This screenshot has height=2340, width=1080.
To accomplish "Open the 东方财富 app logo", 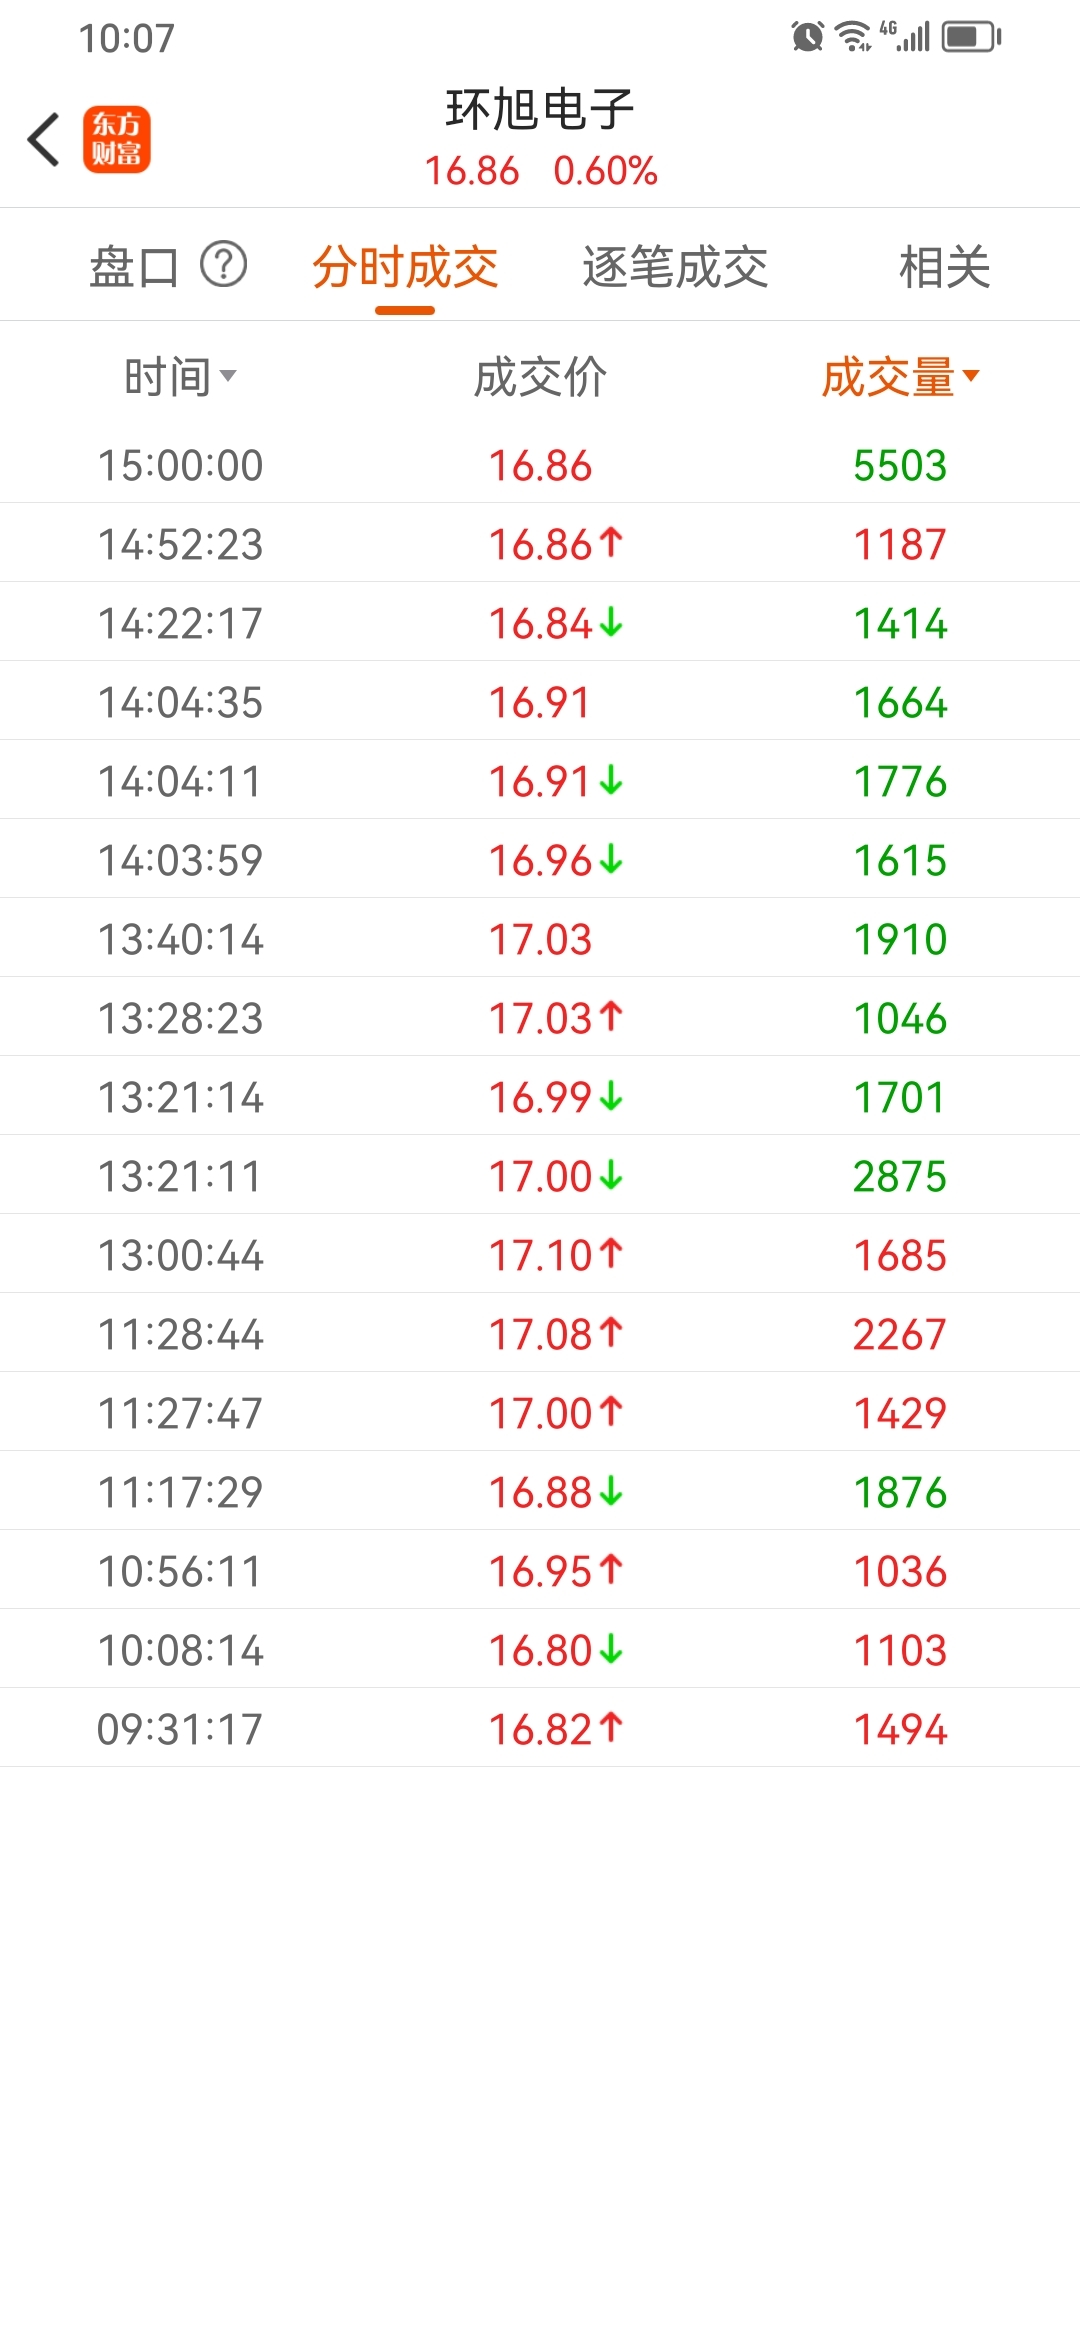I will (x=116, y=139).
